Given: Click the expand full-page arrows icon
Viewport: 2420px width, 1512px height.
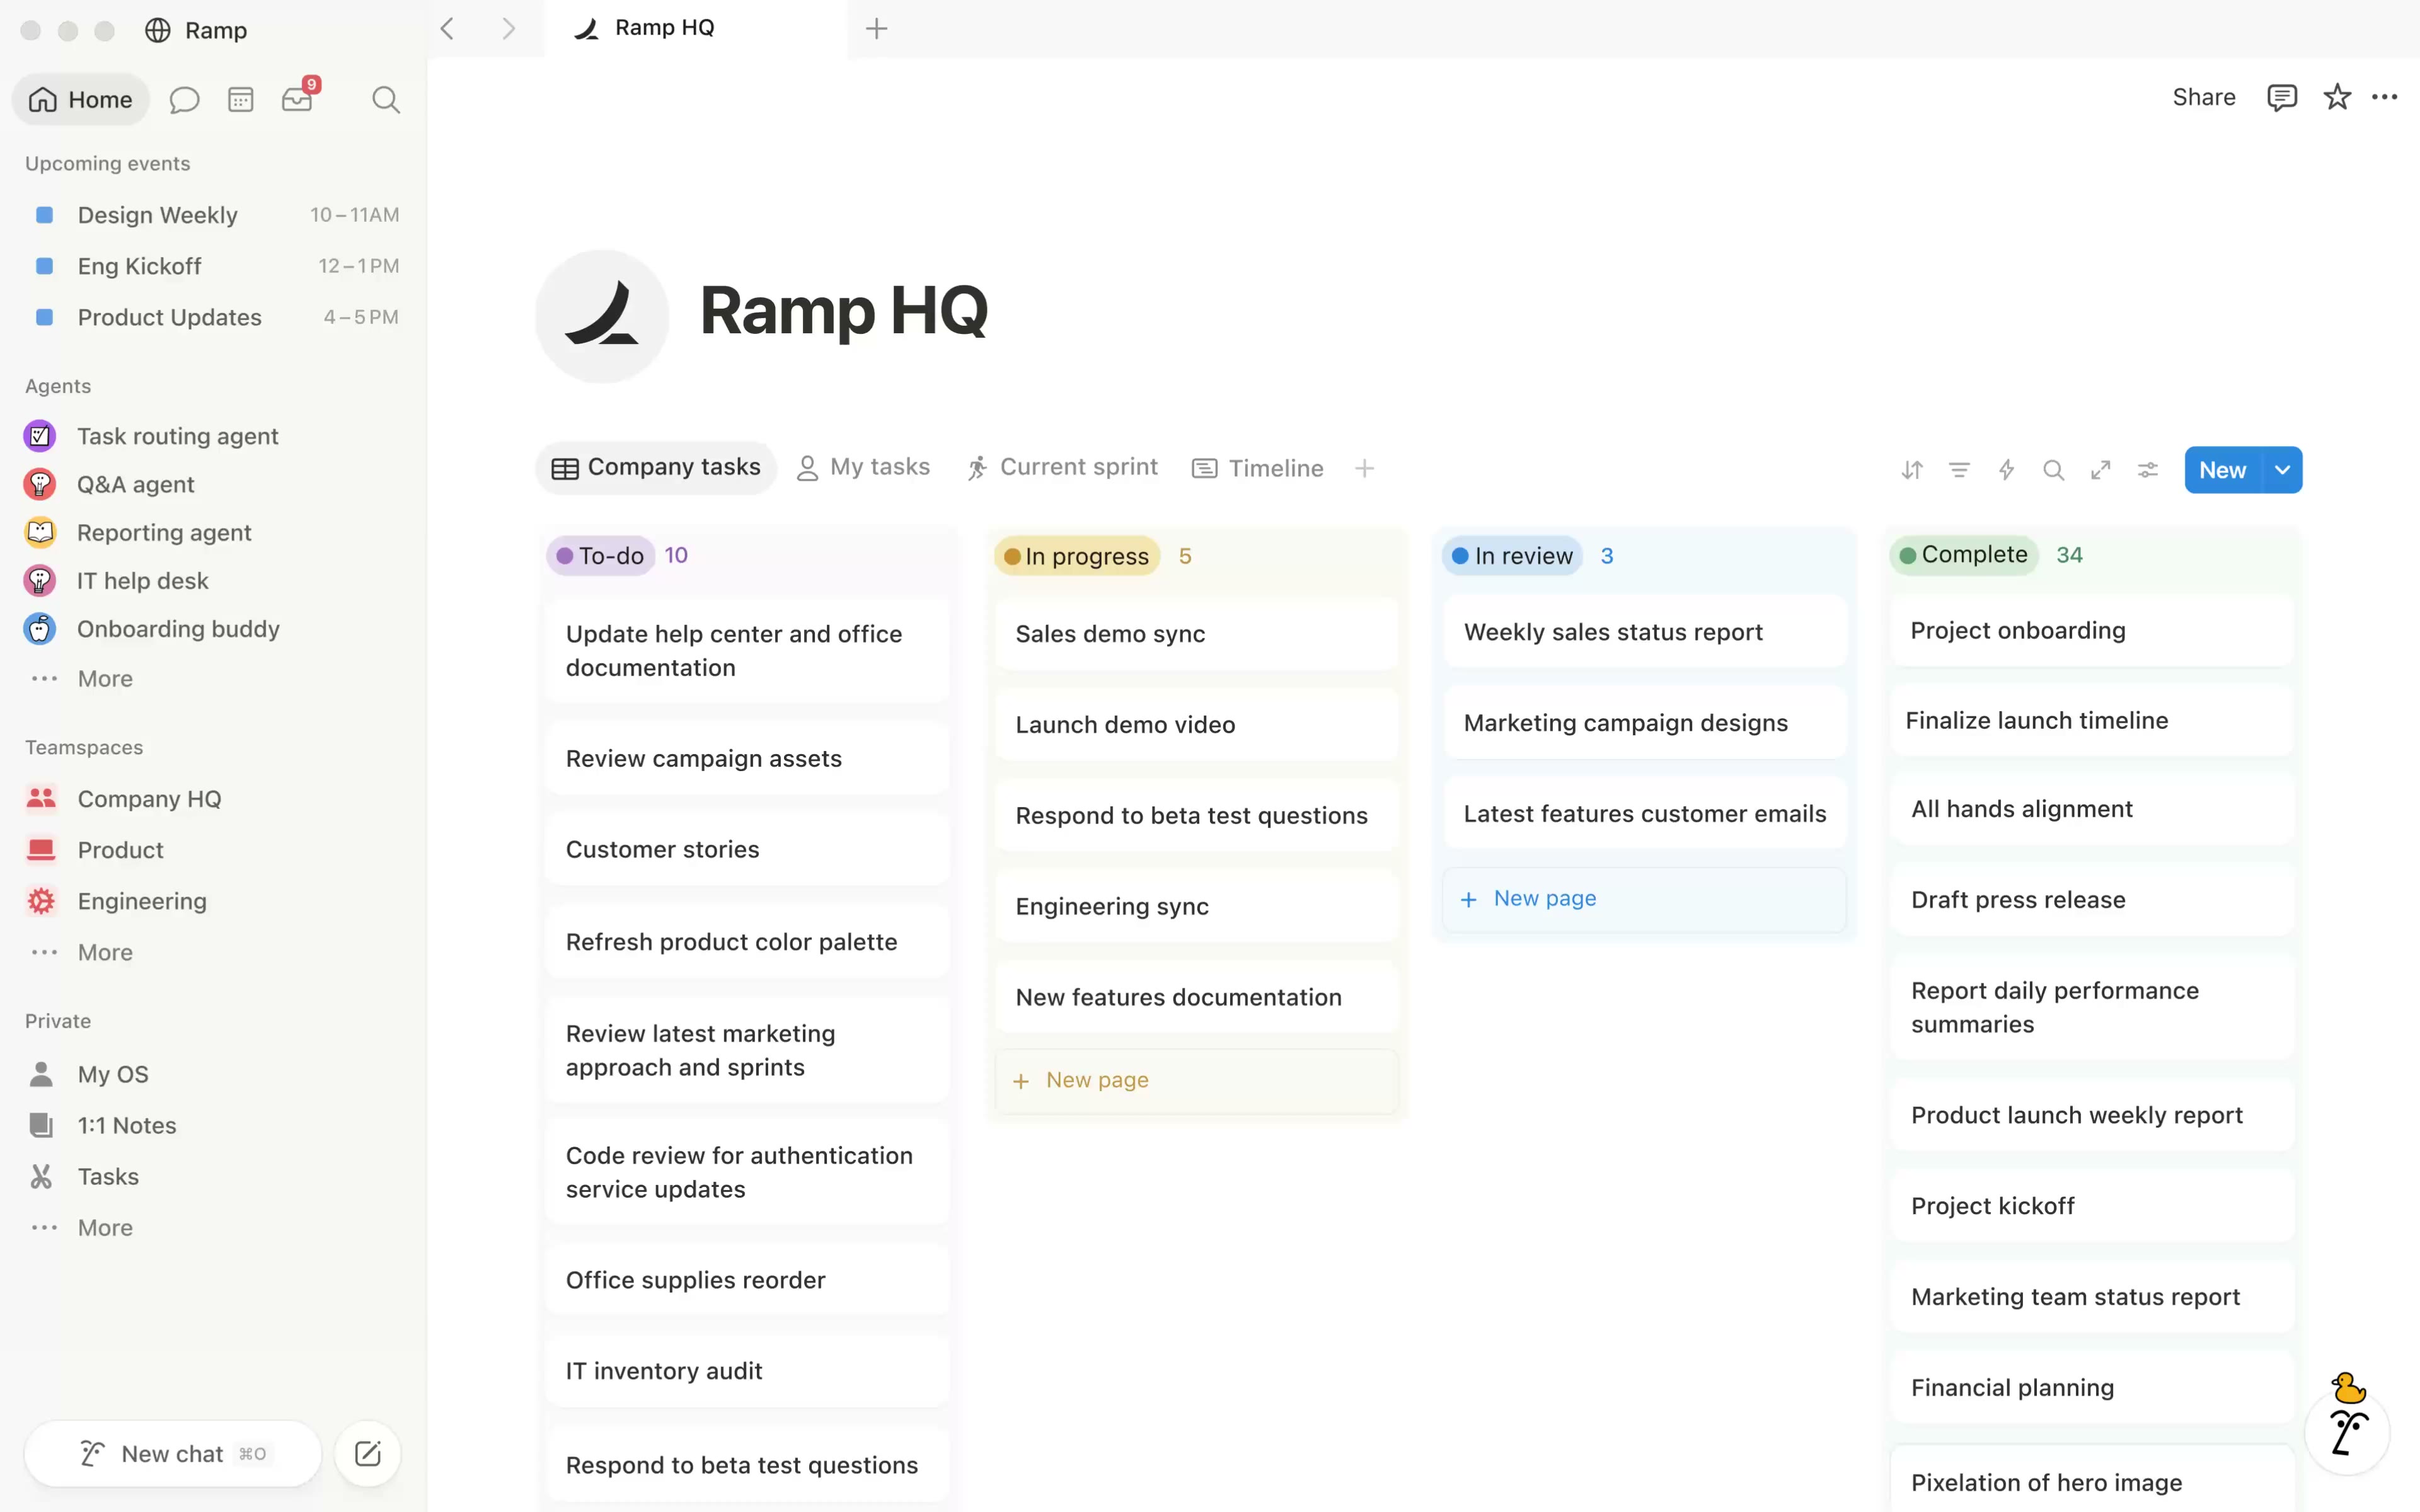Looking at the screenshot, I should [2100, 470].
